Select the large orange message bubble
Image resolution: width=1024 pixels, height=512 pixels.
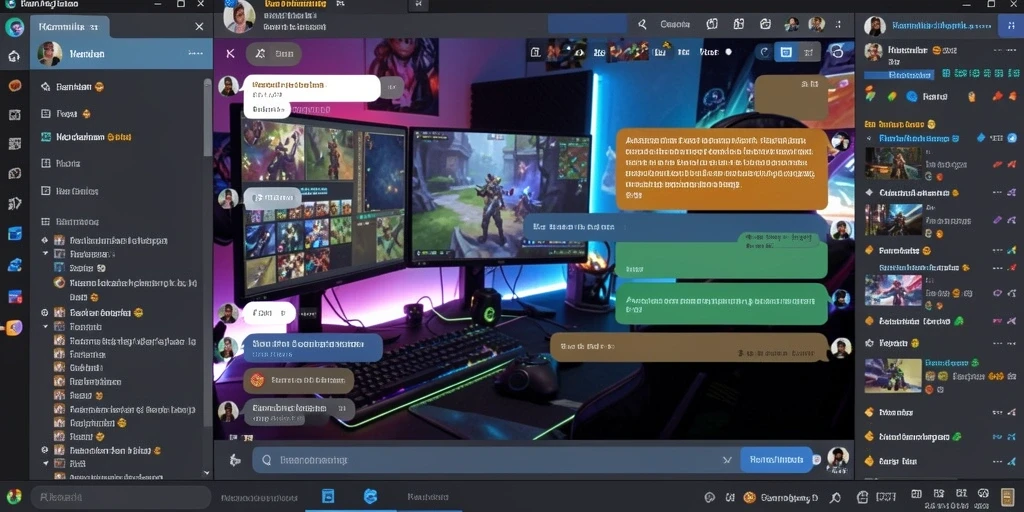point(722,169)
